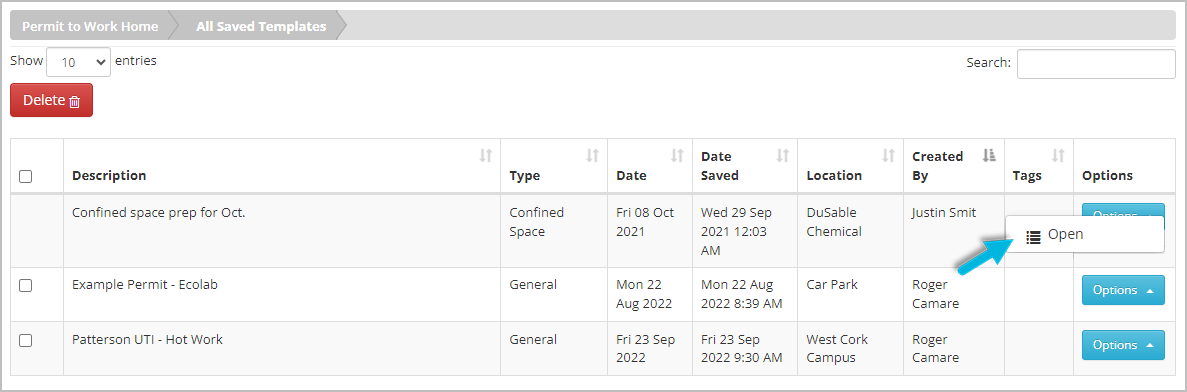Sort table by Date column arrows
Viewport: 1187px width, 392px height.
[x=678, y=156]
